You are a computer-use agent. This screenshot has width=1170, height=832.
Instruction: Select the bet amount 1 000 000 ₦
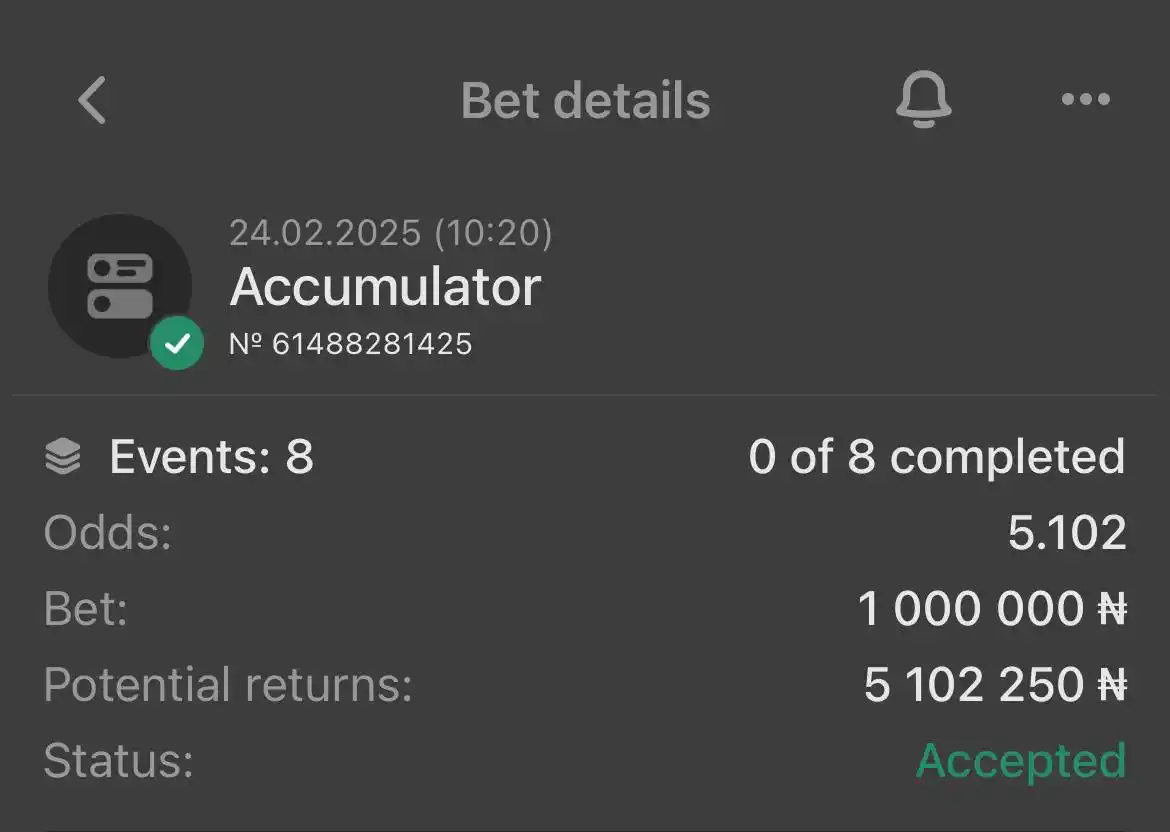point(992,609)
